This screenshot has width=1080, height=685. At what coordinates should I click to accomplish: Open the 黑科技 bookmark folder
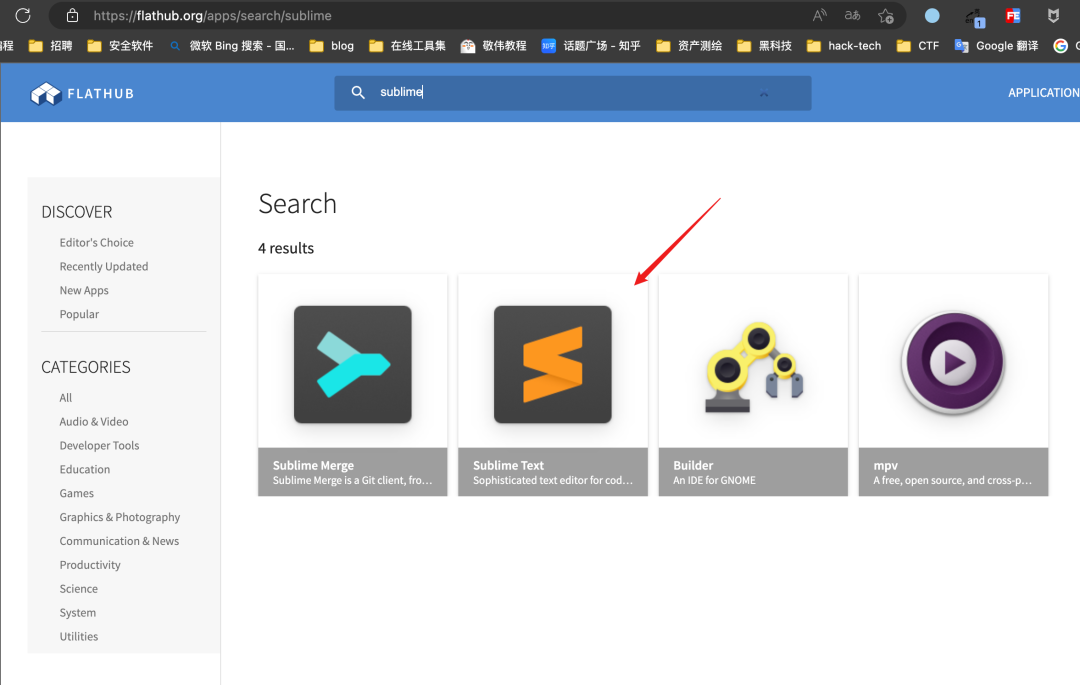point(764,45)
